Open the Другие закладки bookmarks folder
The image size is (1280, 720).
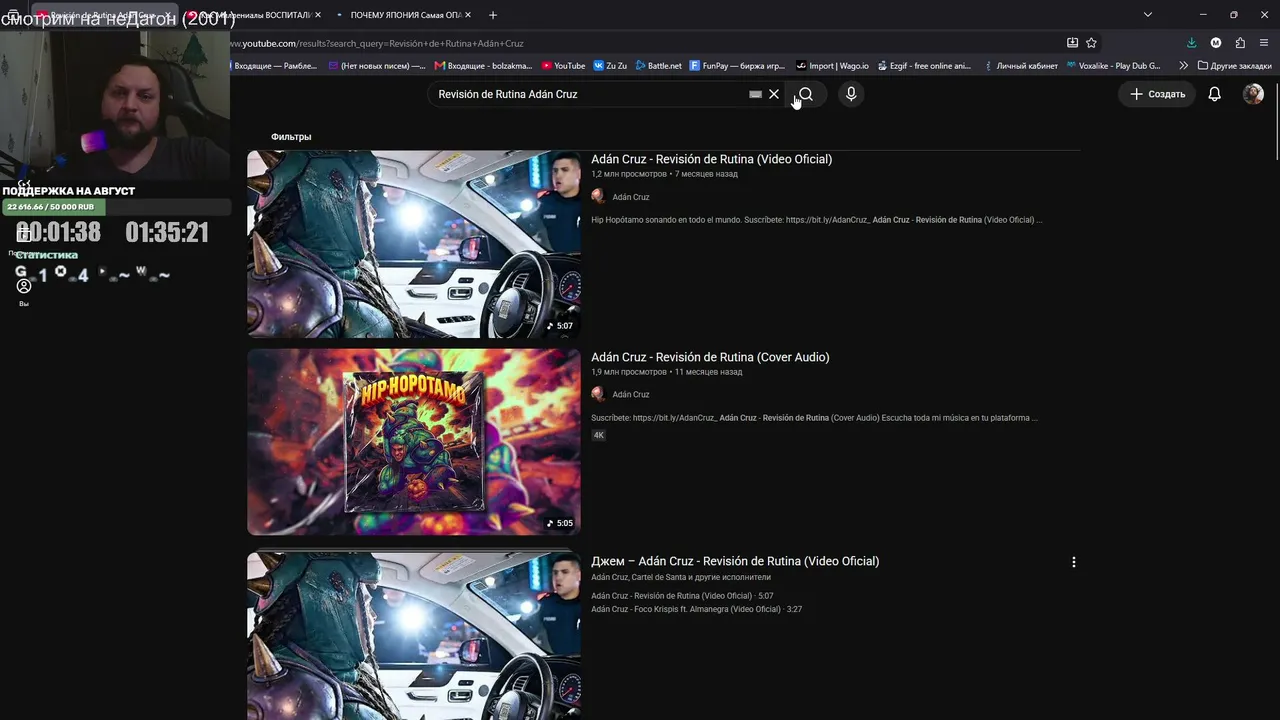(1235, 66)
